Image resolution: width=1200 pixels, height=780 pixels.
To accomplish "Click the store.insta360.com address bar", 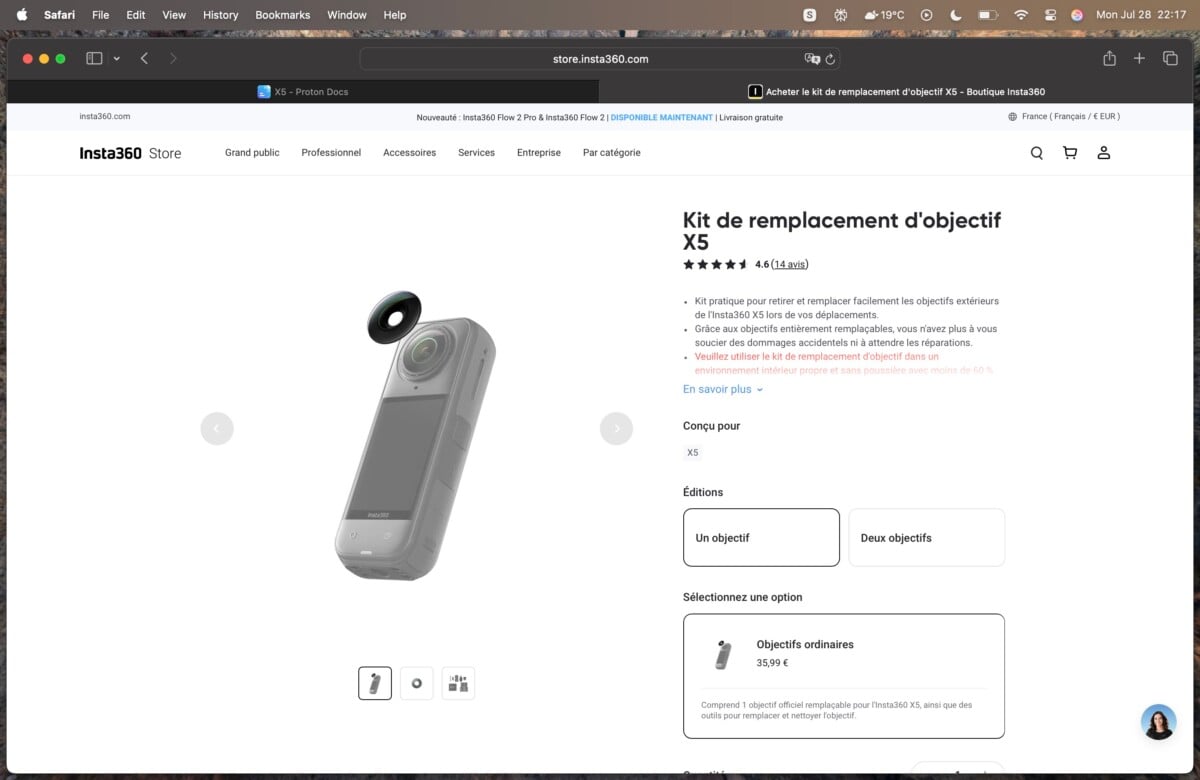I will point(600,59).
